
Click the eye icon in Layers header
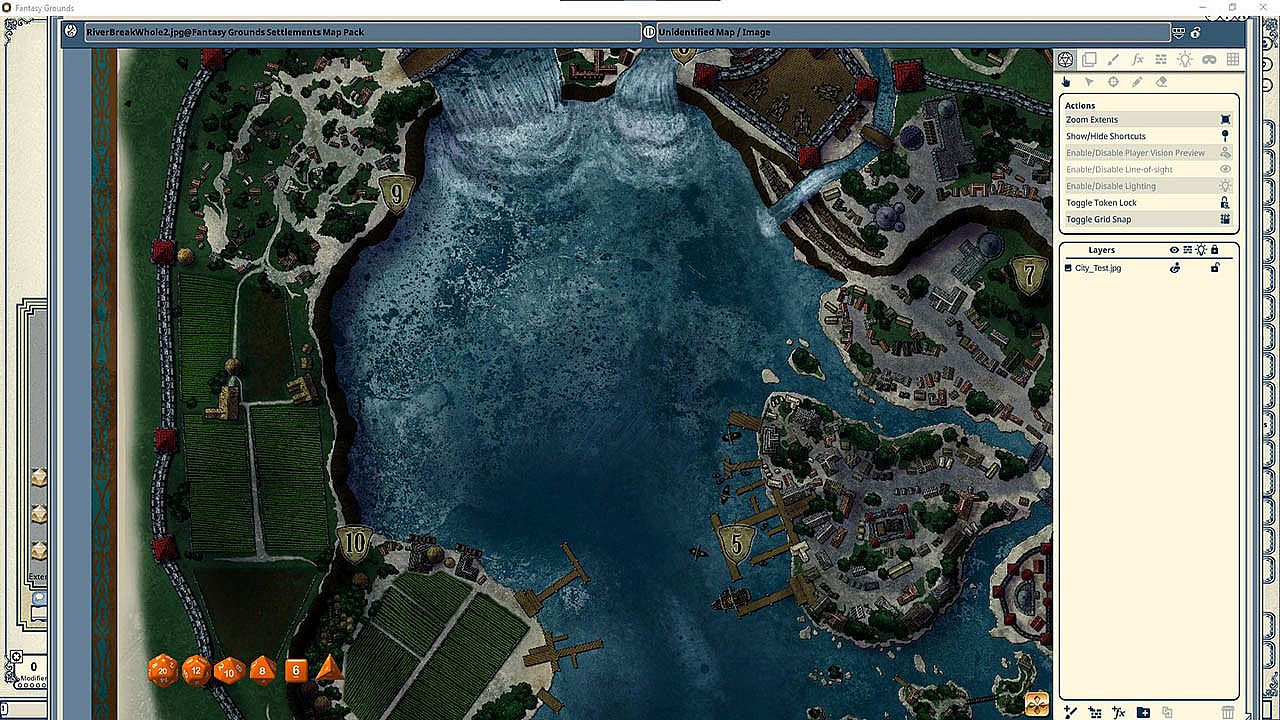click(x=1175, y=250)
